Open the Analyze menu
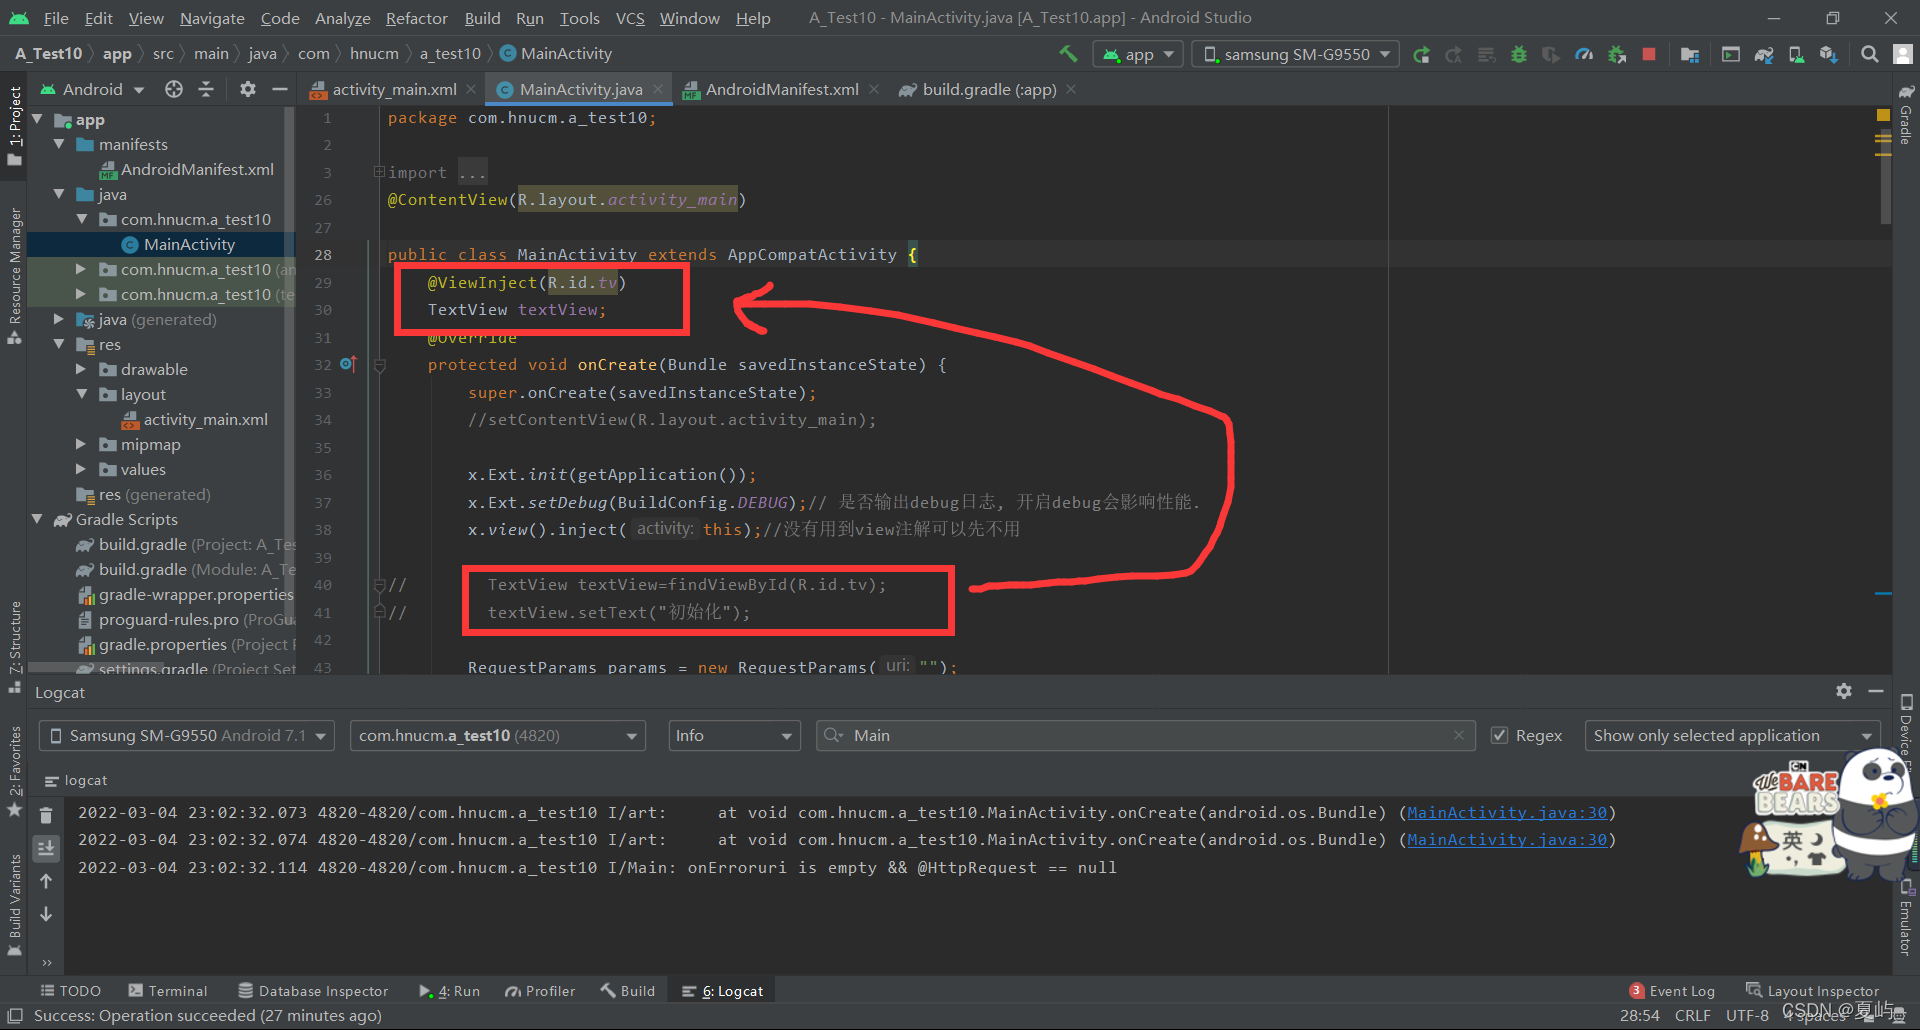Screen dimensions: 1920x1030 (342, 18)
